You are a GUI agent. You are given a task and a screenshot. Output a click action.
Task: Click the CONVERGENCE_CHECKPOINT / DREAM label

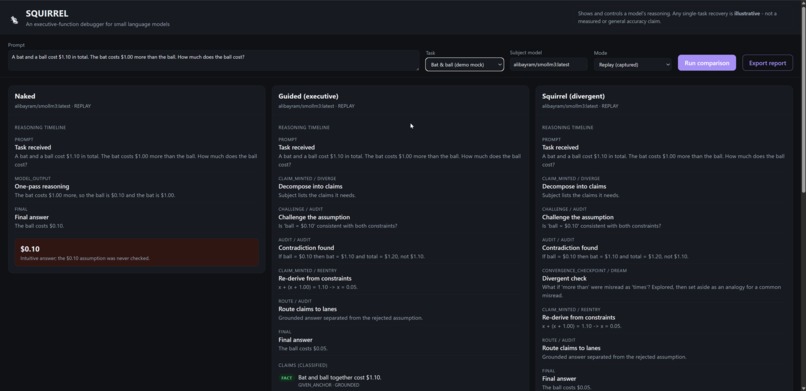[584, 271]
